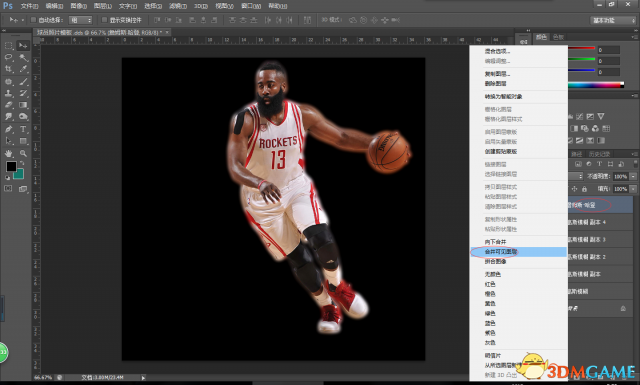This screenshot has width=640, height=385.
Task: Close the open document tab
Action: pyautogui.click(x=167, y=32)
